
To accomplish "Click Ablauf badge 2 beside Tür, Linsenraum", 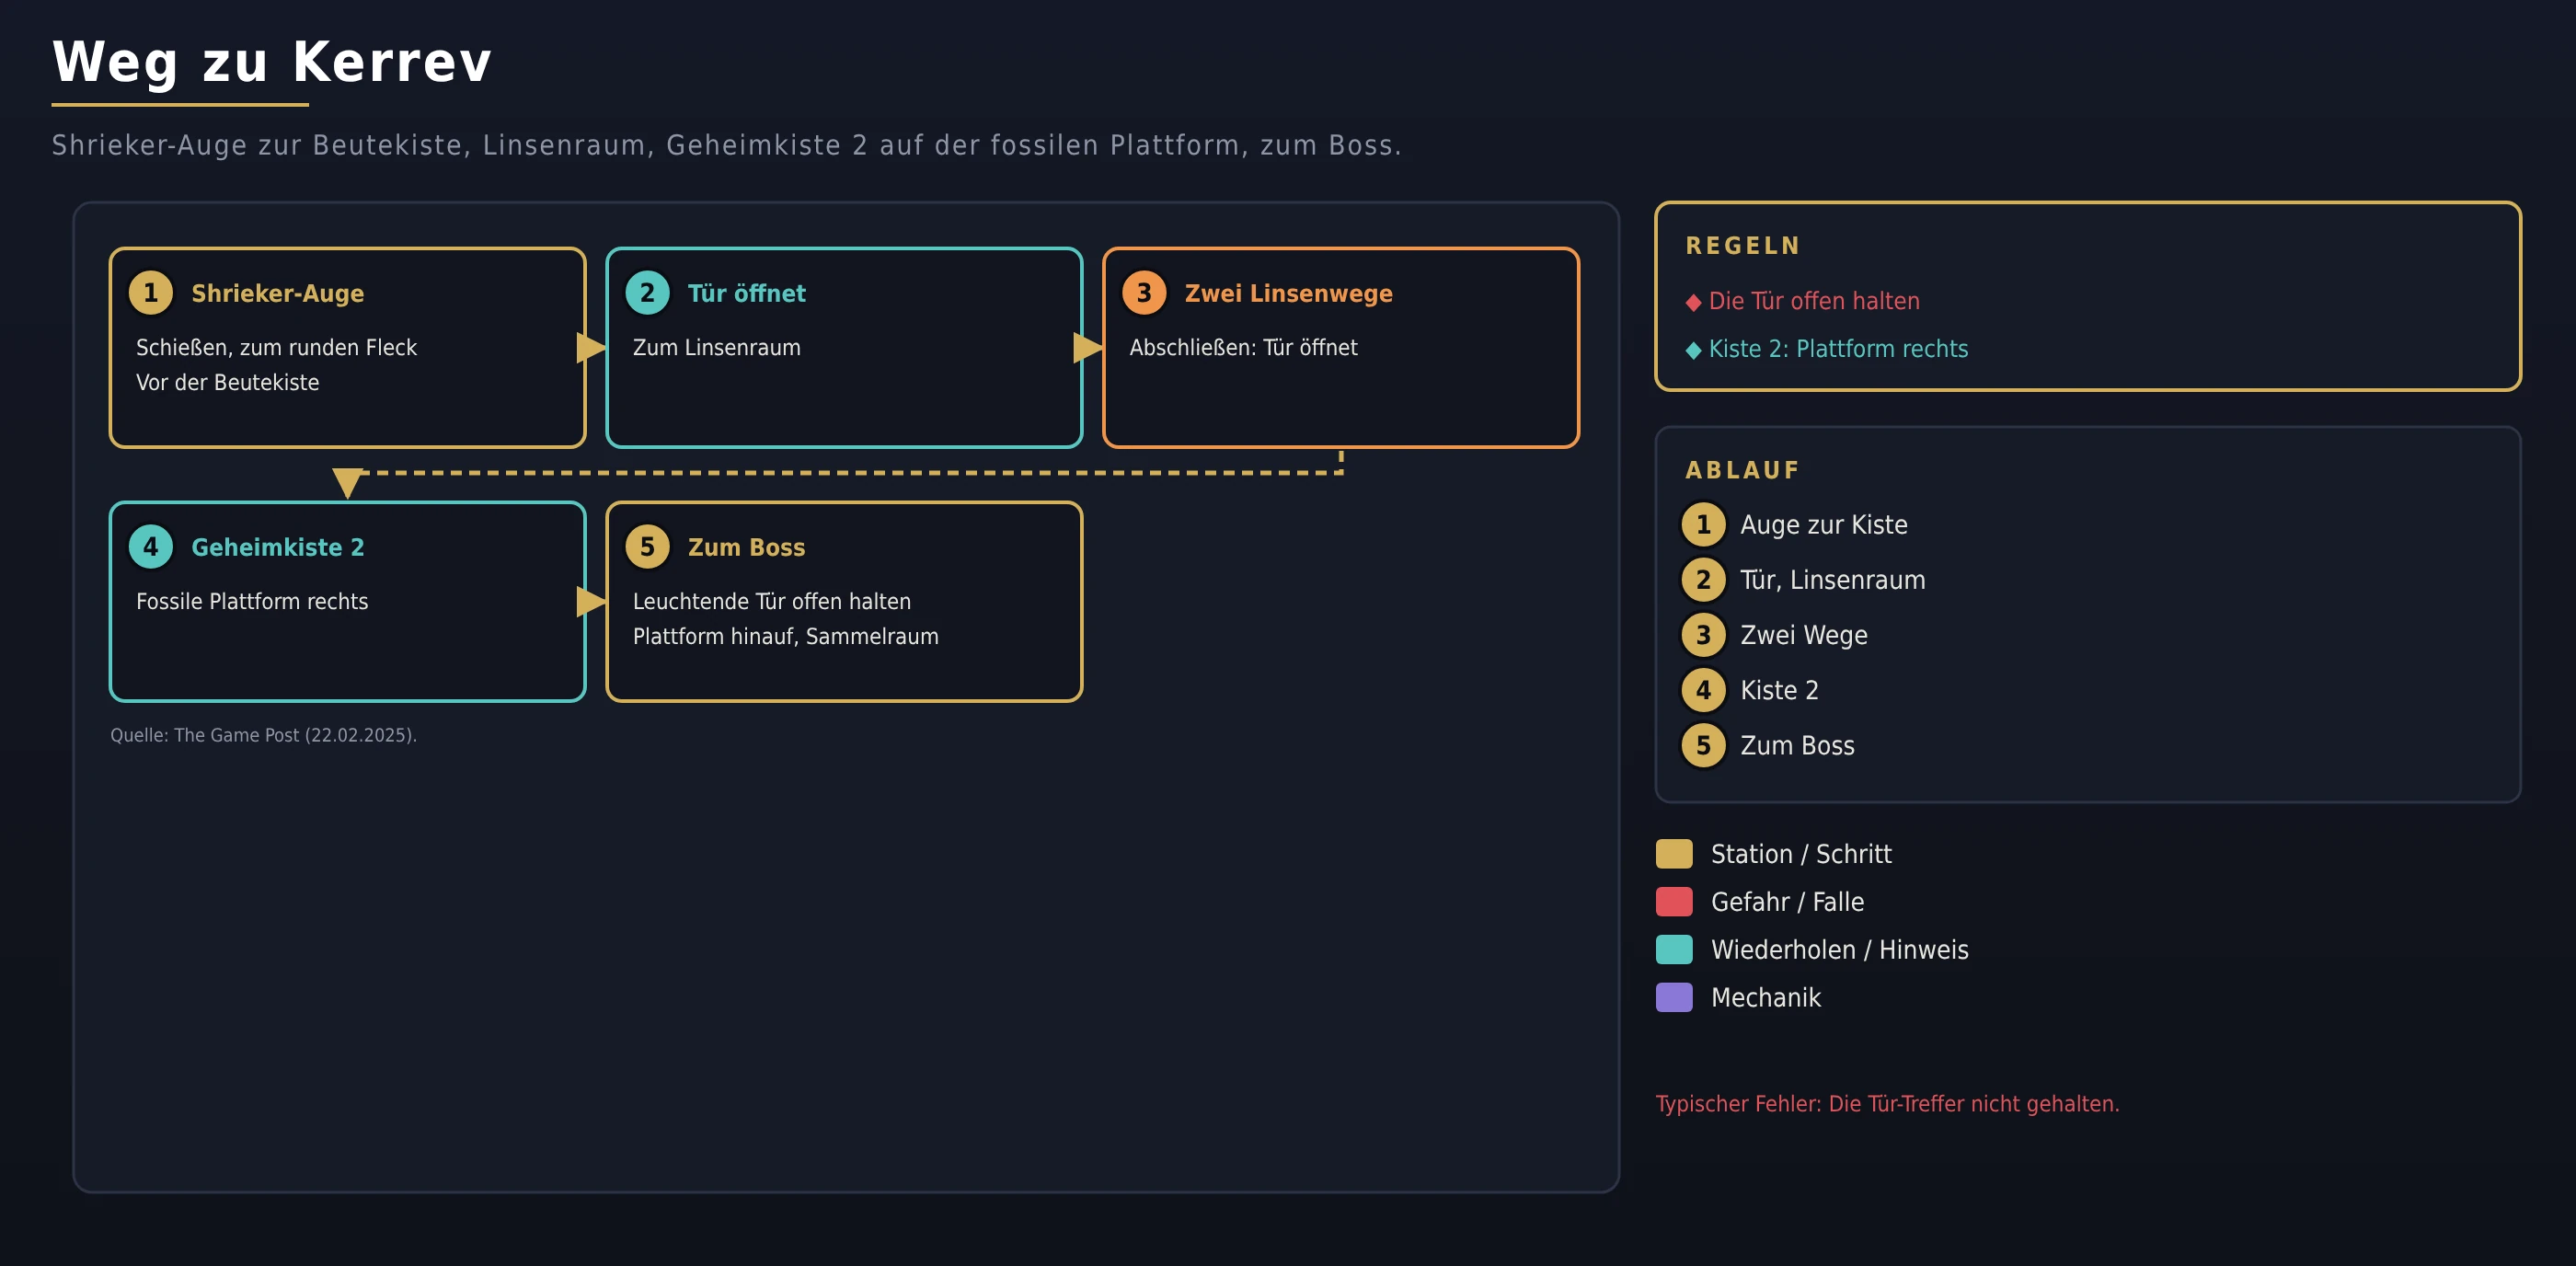I will [1703, 580].
